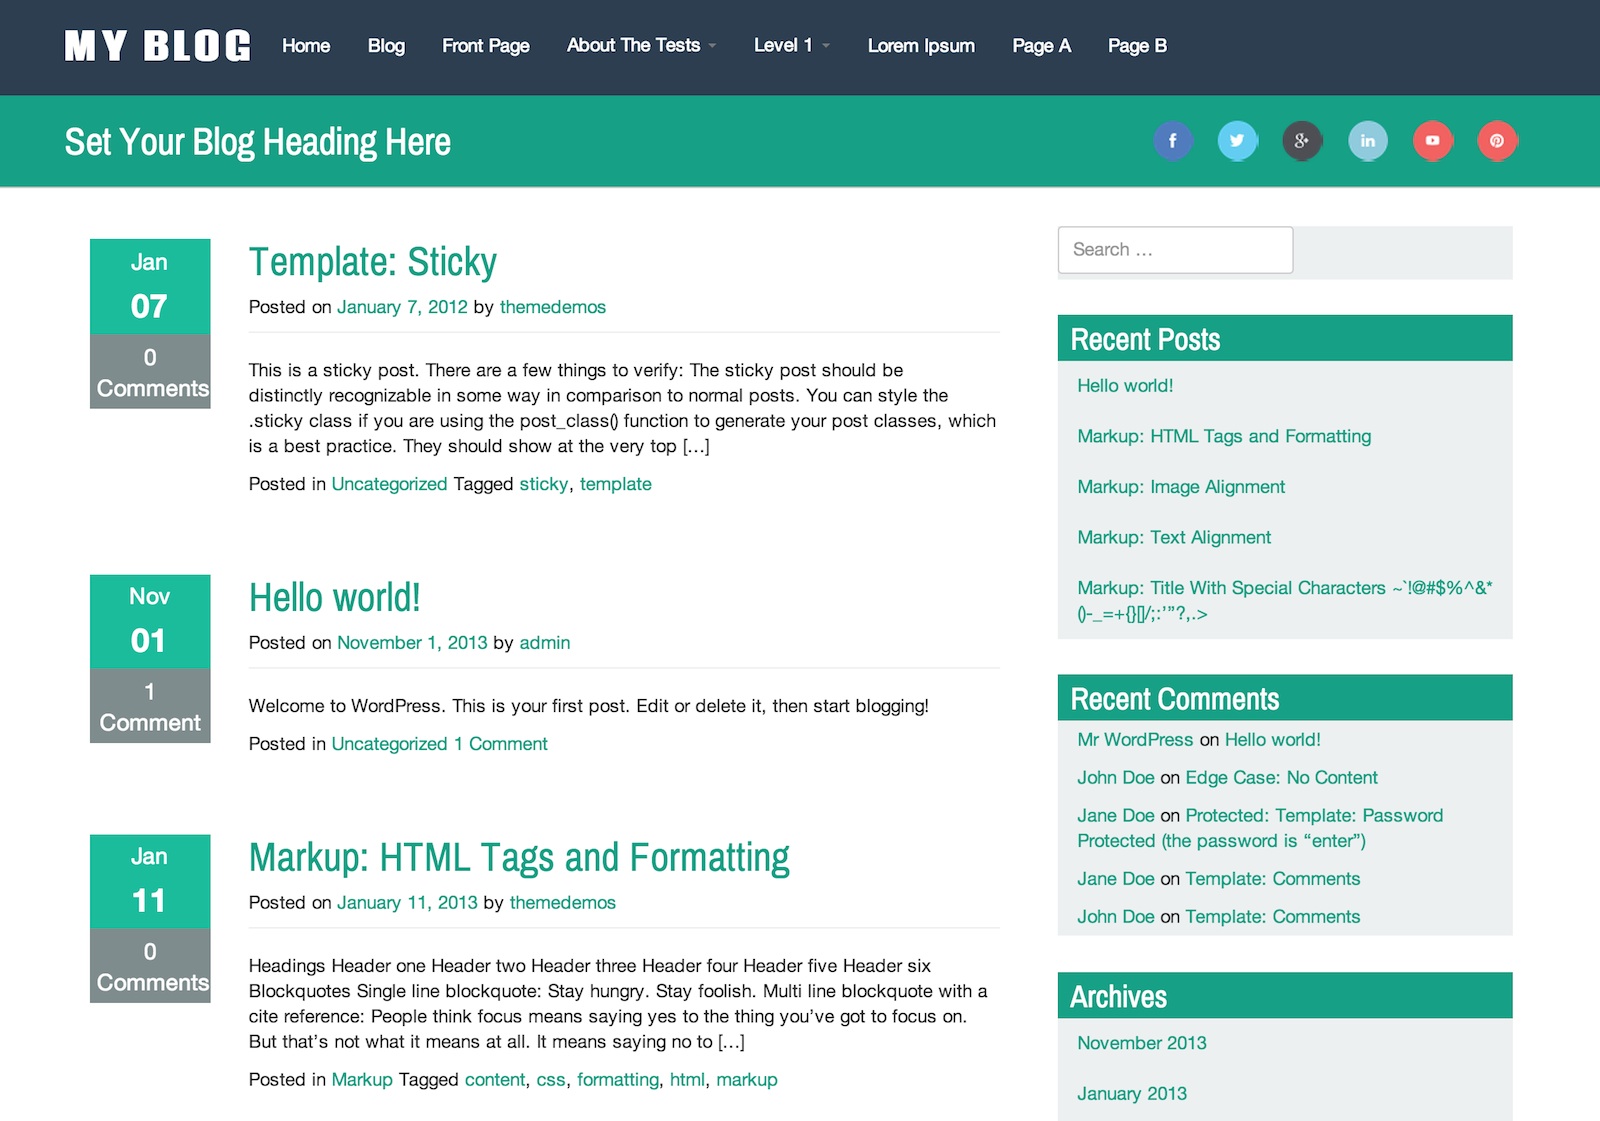Click the Search input field

click(x=1174, y=250)
